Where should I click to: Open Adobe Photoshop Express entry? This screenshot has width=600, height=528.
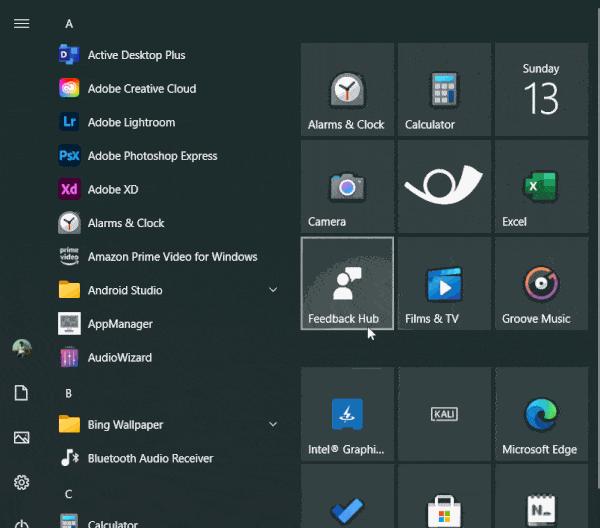168,156
